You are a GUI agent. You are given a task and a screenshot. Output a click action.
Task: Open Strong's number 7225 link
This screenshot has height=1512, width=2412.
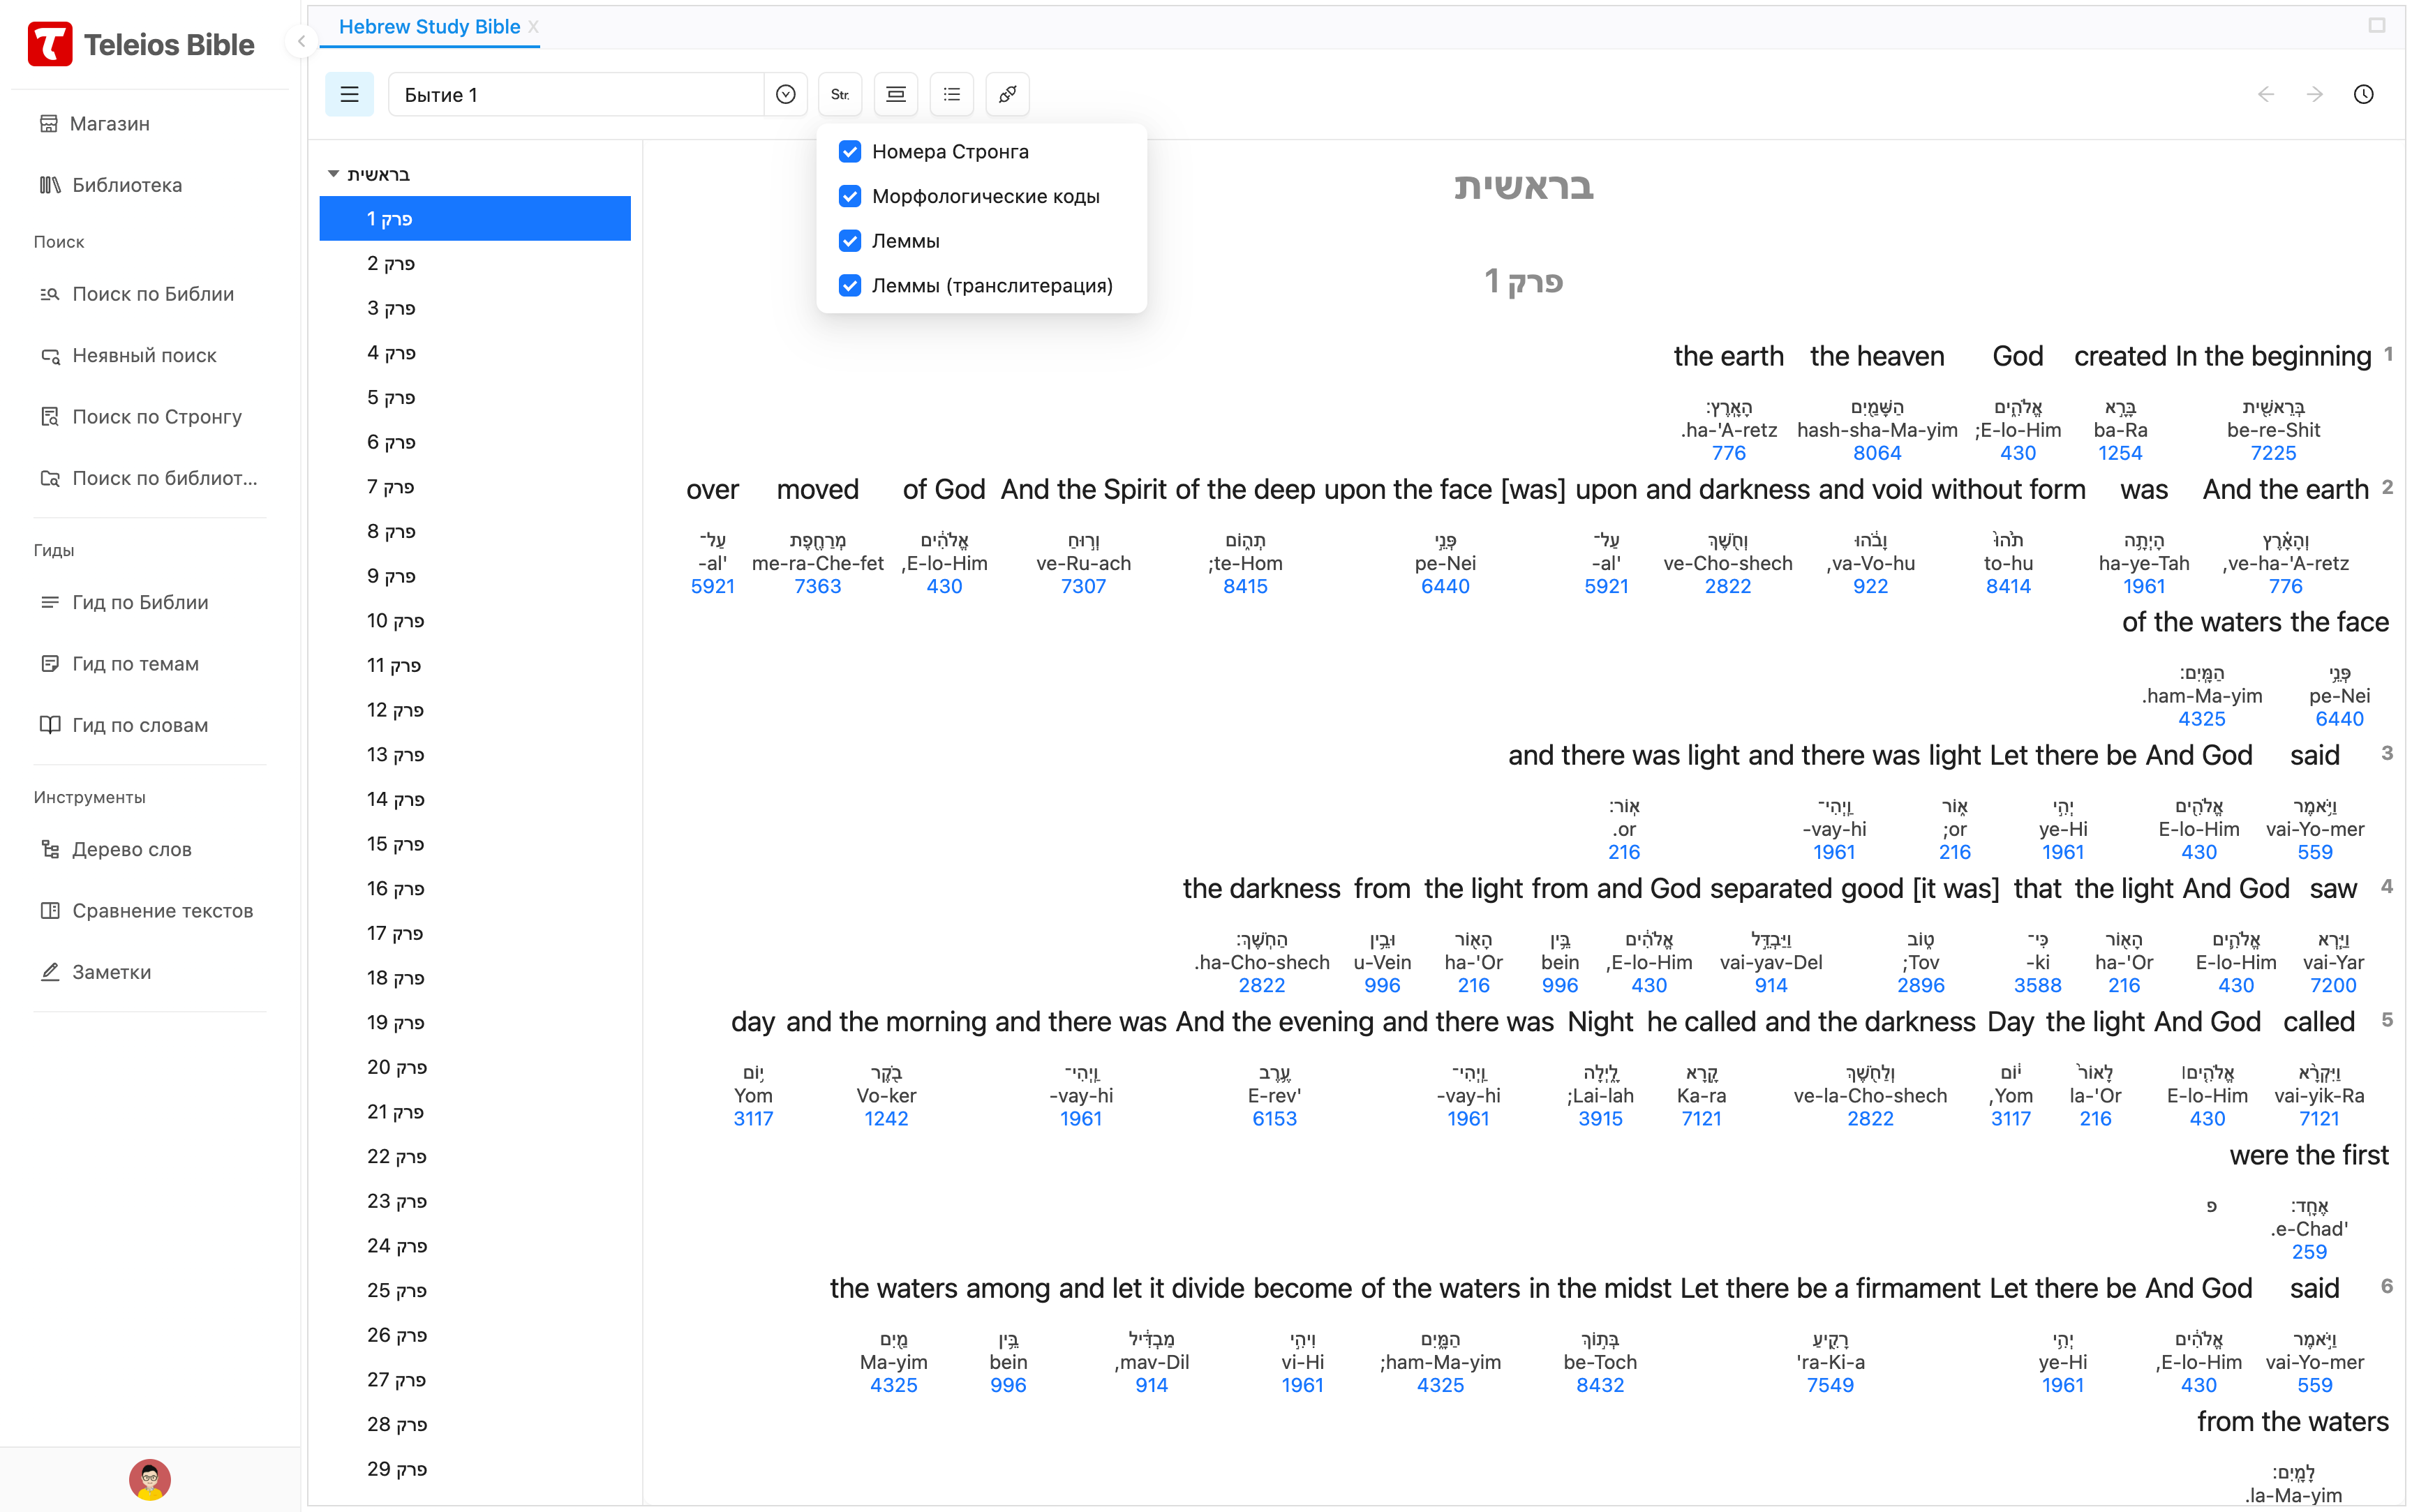coord(2273,453)
